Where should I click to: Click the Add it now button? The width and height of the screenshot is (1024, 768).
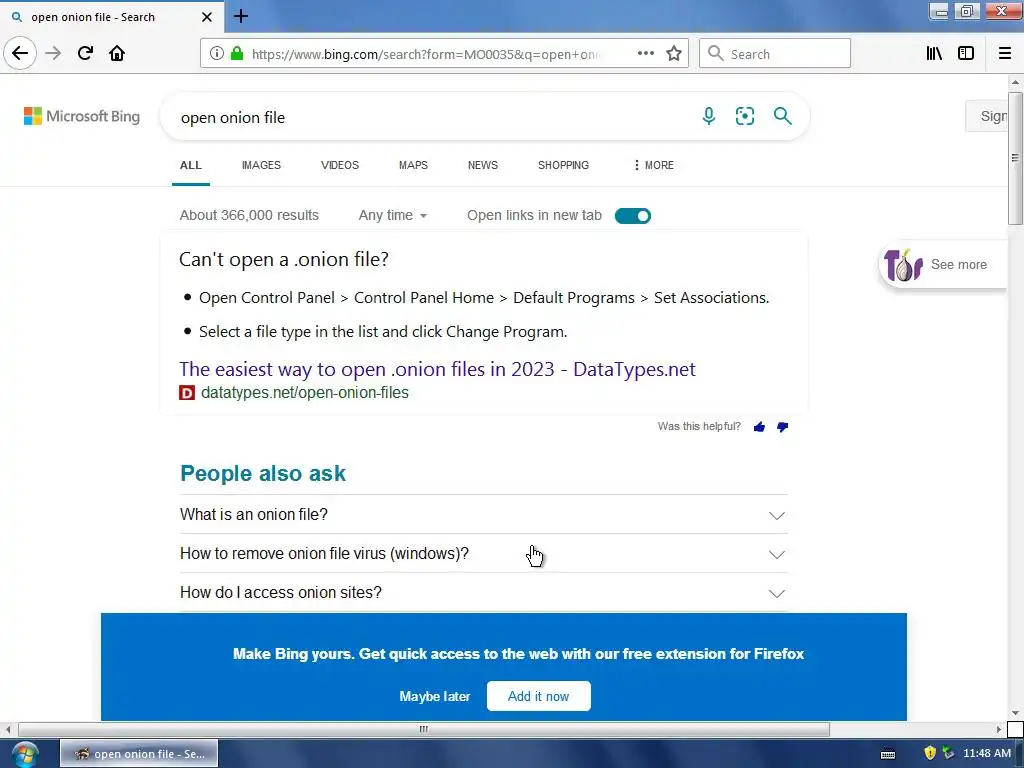coord(539,696)
